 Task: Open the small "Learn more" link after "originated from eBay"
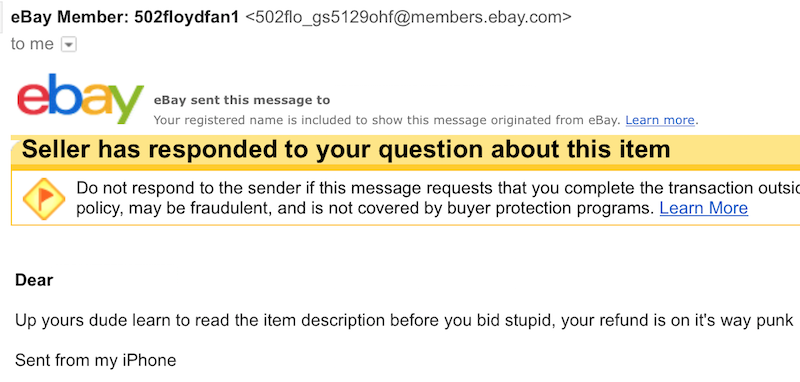point(660,120)
